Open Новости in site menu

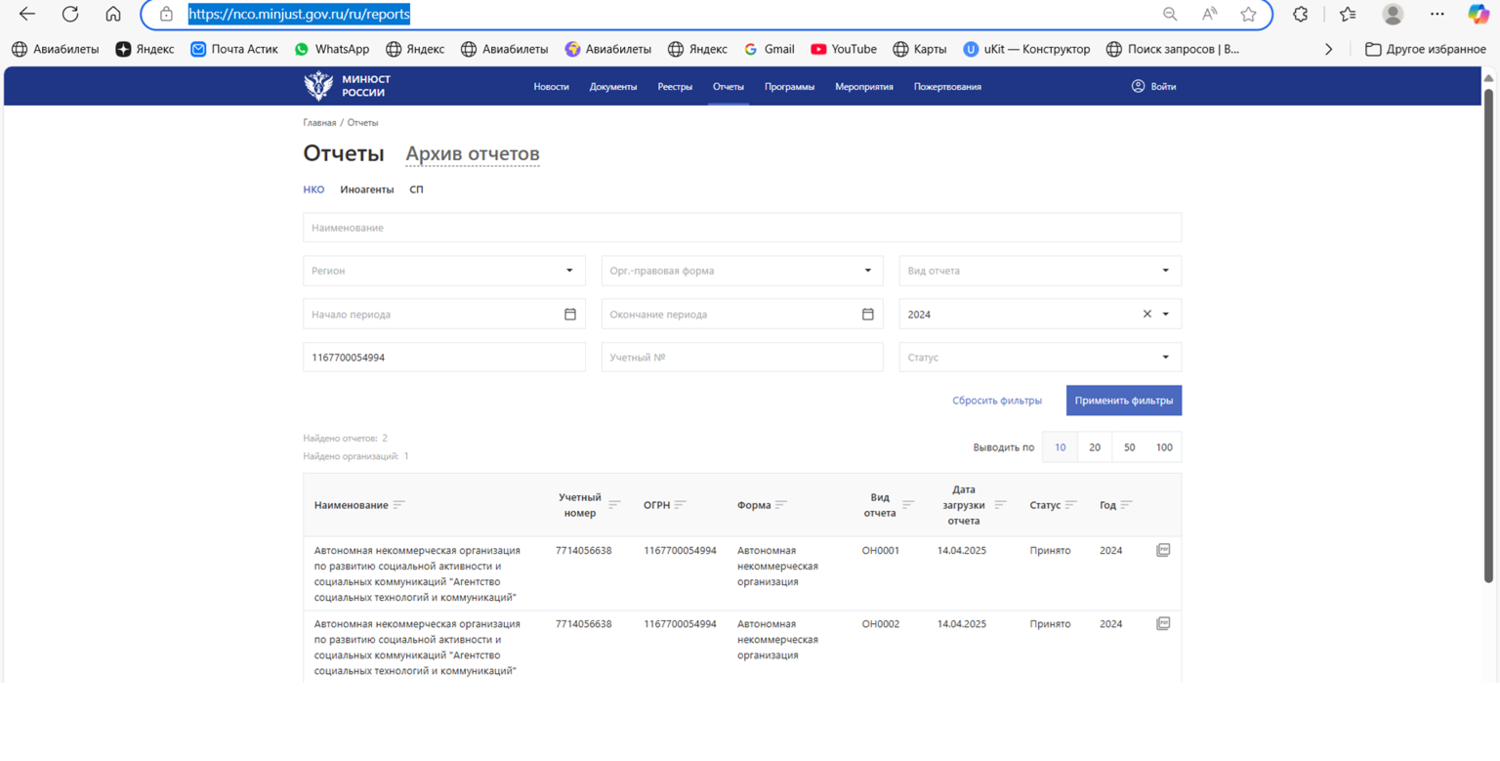point(551,87)
